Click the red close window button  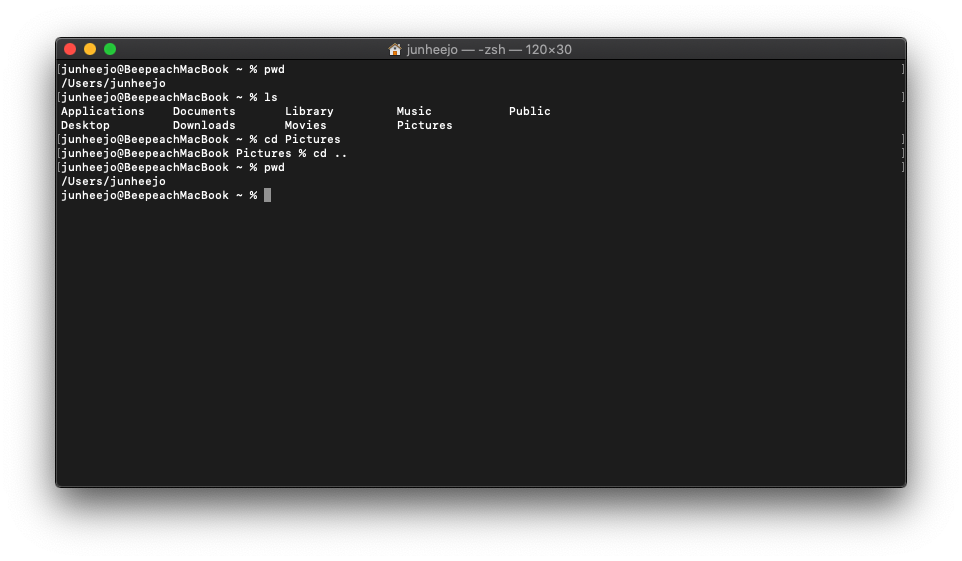[70, 49]
